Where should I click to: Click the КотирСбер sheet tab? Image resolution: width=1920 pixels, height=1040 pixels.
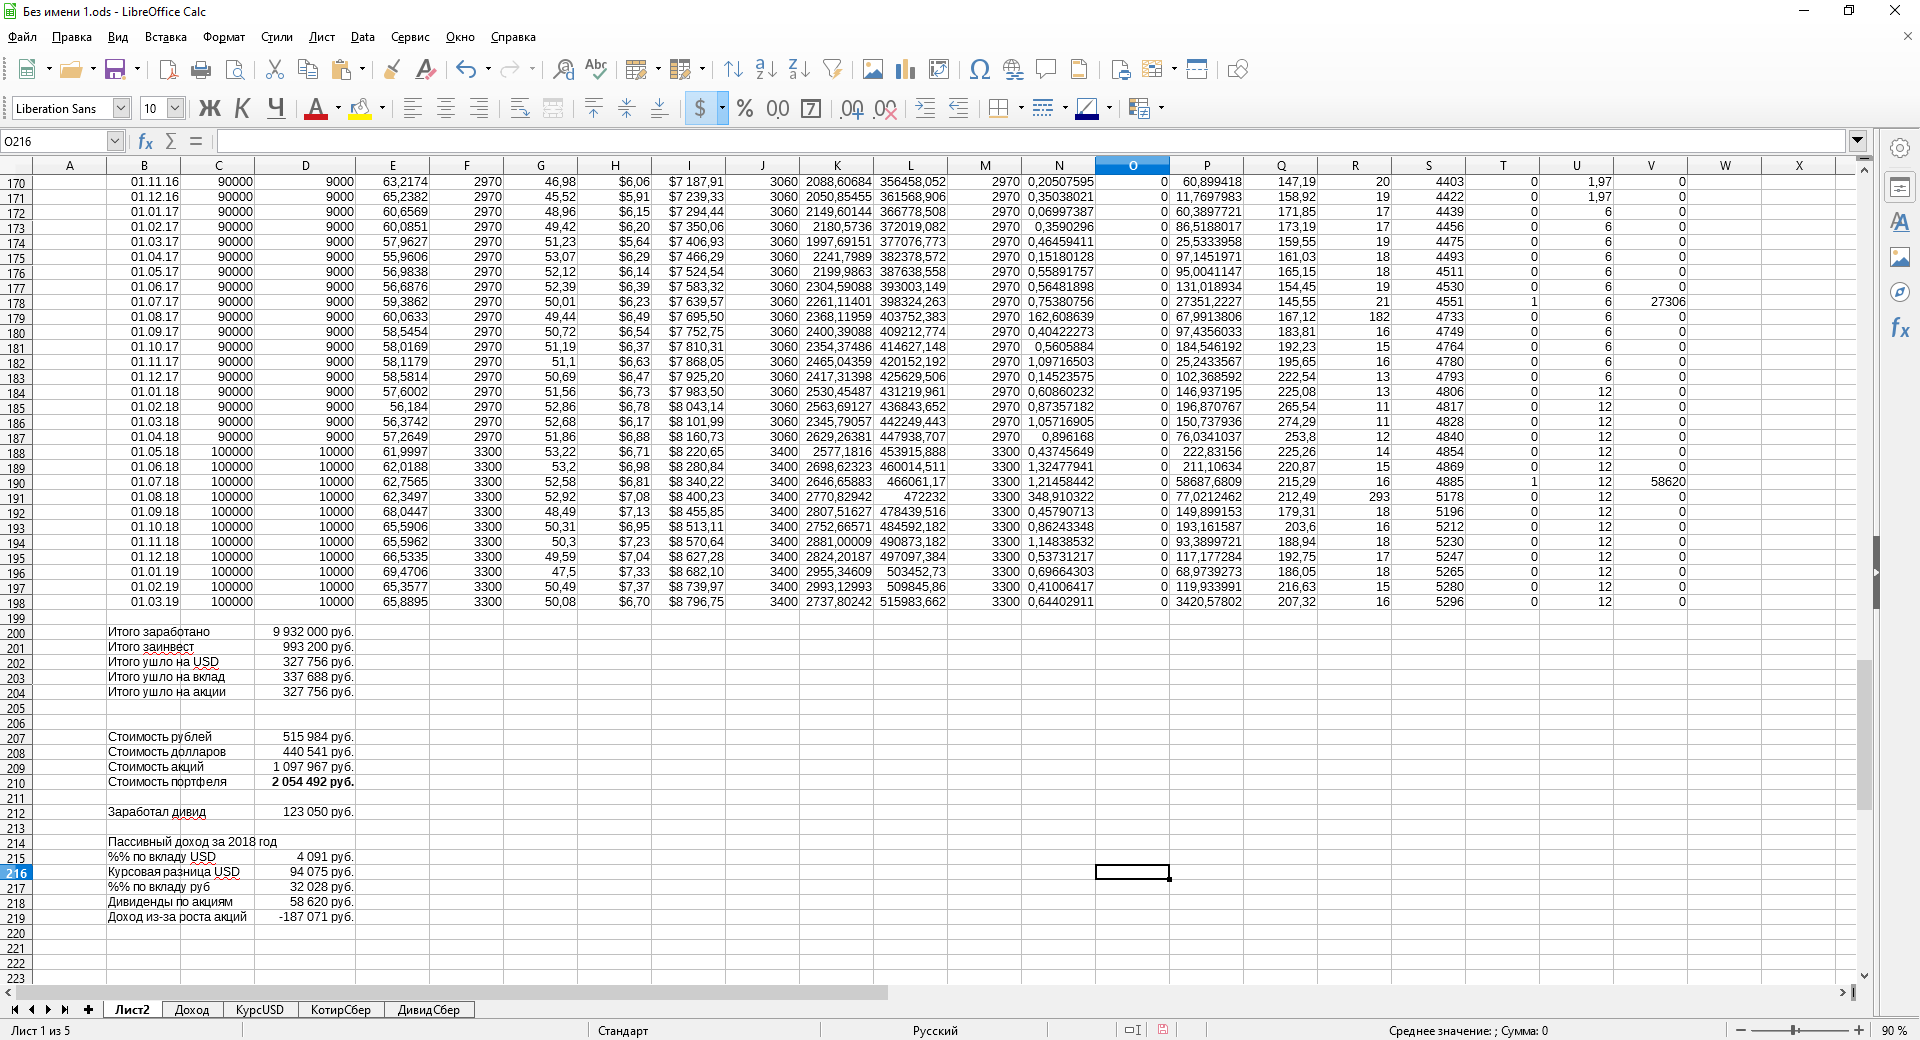[341, 1010]
